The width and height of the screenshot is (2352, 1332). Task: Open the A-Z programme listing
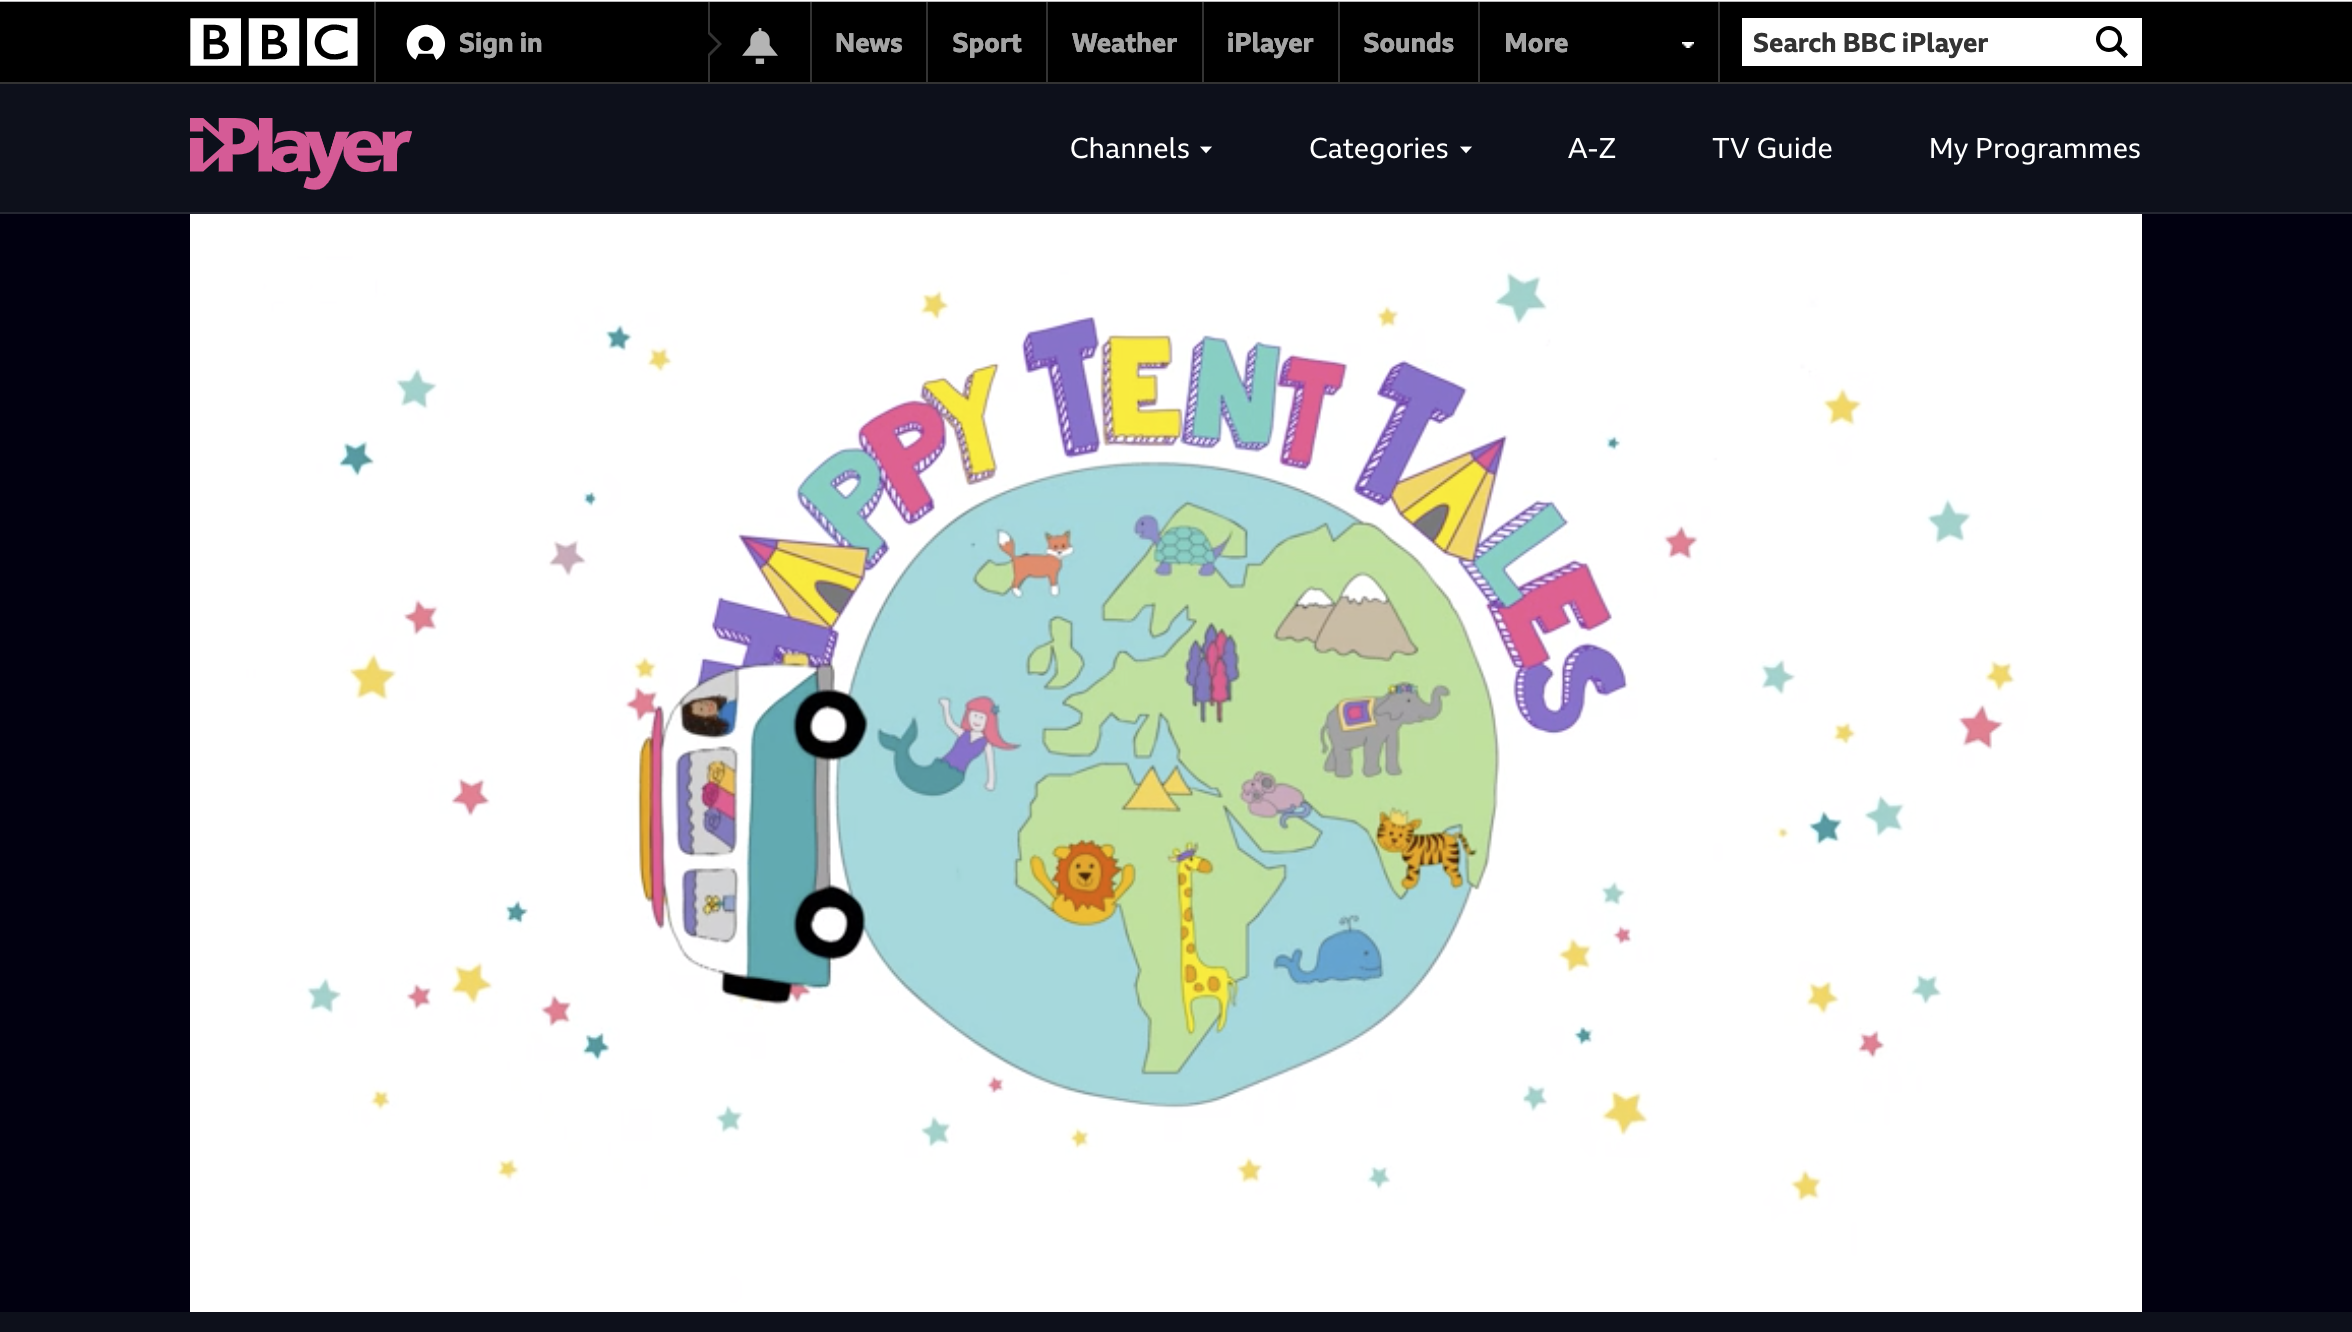pos(1591,149)
